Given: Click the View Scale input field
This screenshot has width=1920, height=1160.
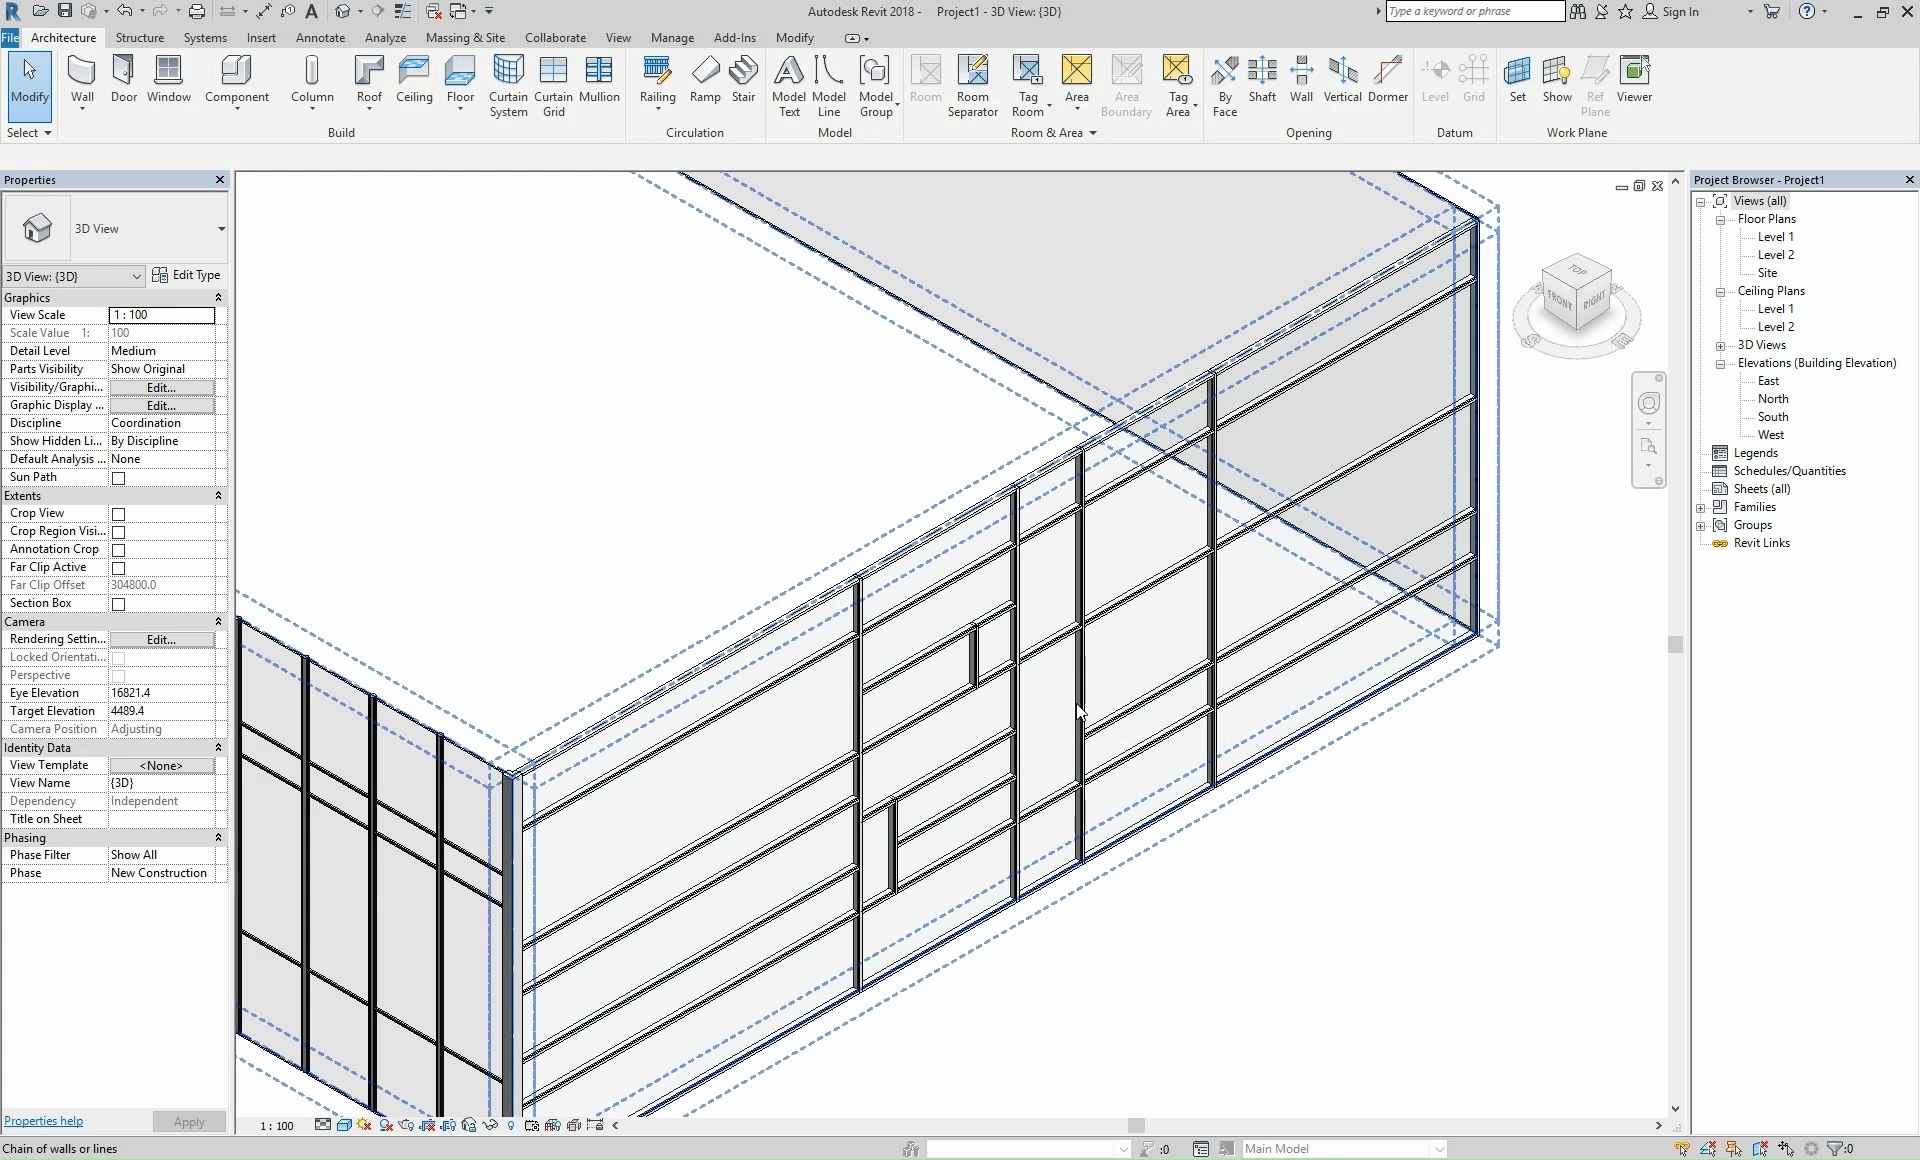Looking at the screenshot, I should click(x=161, y=315).
